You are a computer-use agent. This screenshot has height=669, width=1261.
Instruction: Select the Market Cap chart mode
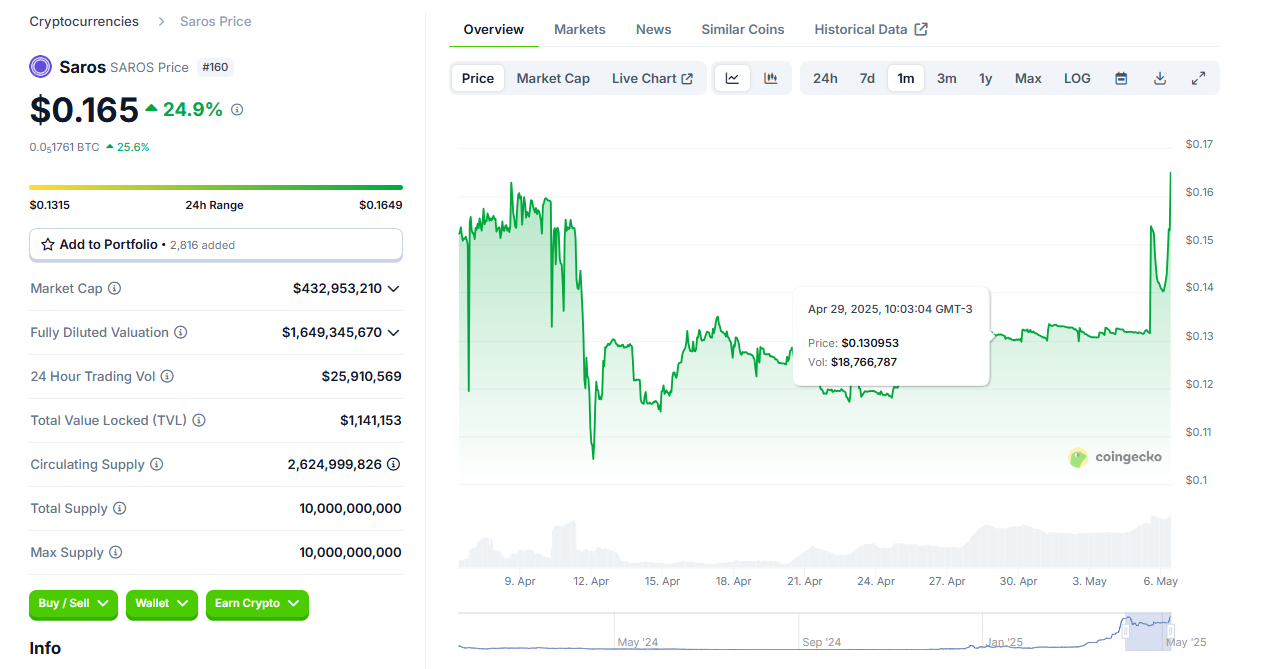[553, 78]
